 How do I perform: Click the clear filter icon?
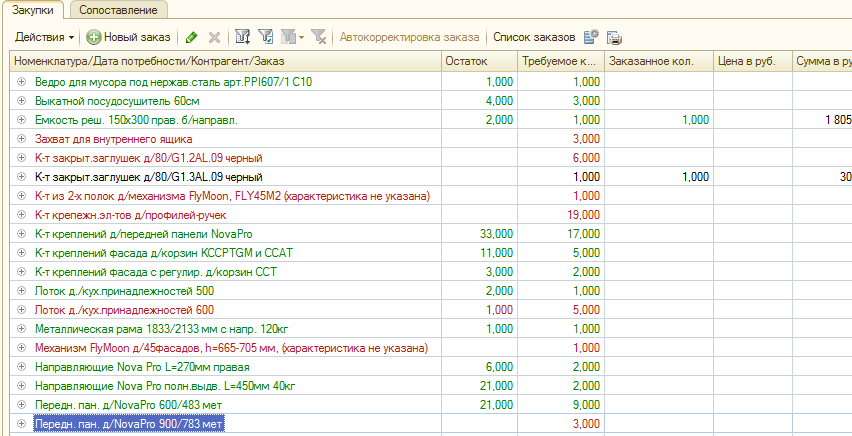click(318, 38)
